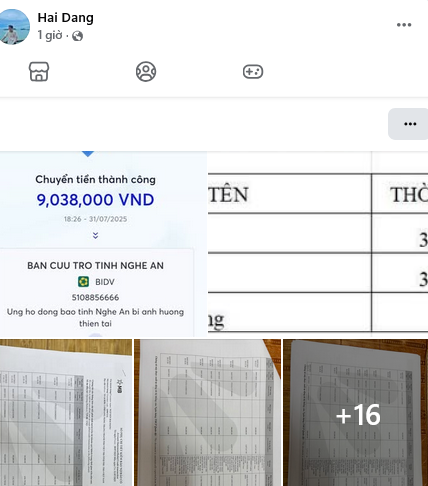The image size is (428, 486).
Task: Open the Groups profile-circle icon
Action: click(146, 72)
